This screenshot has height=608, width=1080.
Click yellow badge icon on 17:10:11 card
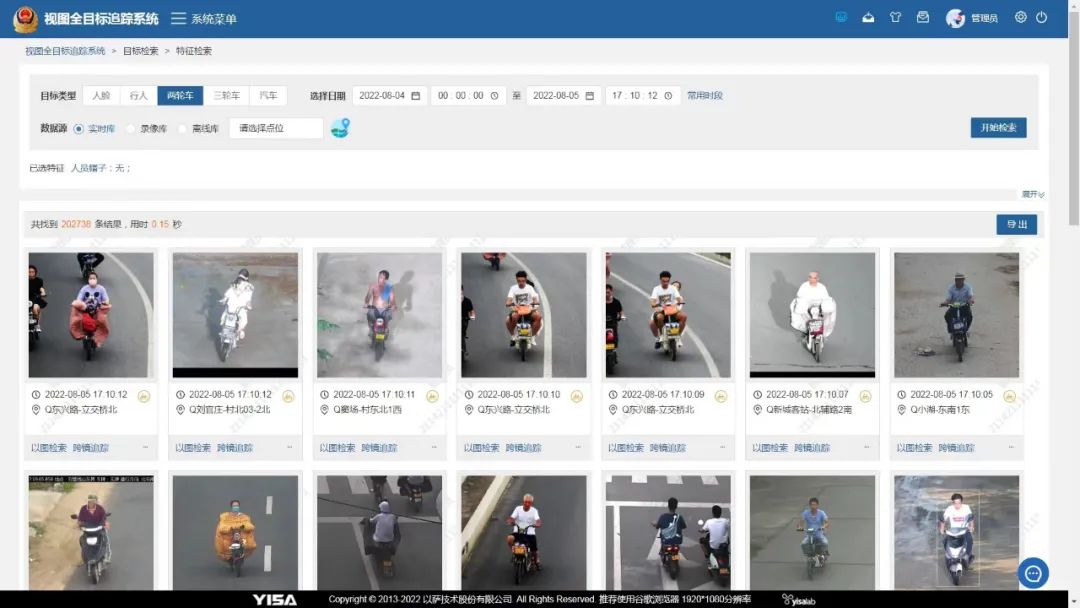point(432,396)
